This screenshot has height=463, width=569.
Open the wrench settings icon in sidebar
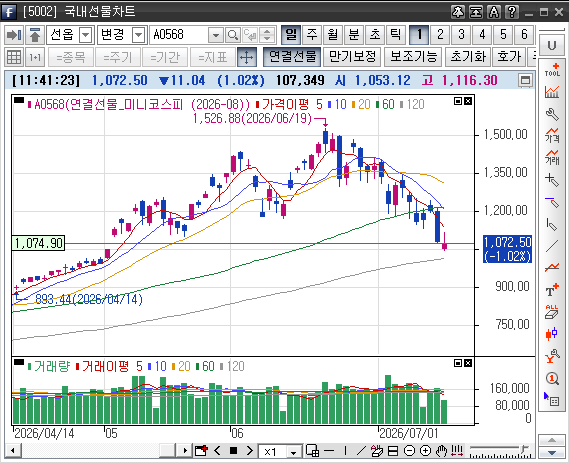(552, 115)
